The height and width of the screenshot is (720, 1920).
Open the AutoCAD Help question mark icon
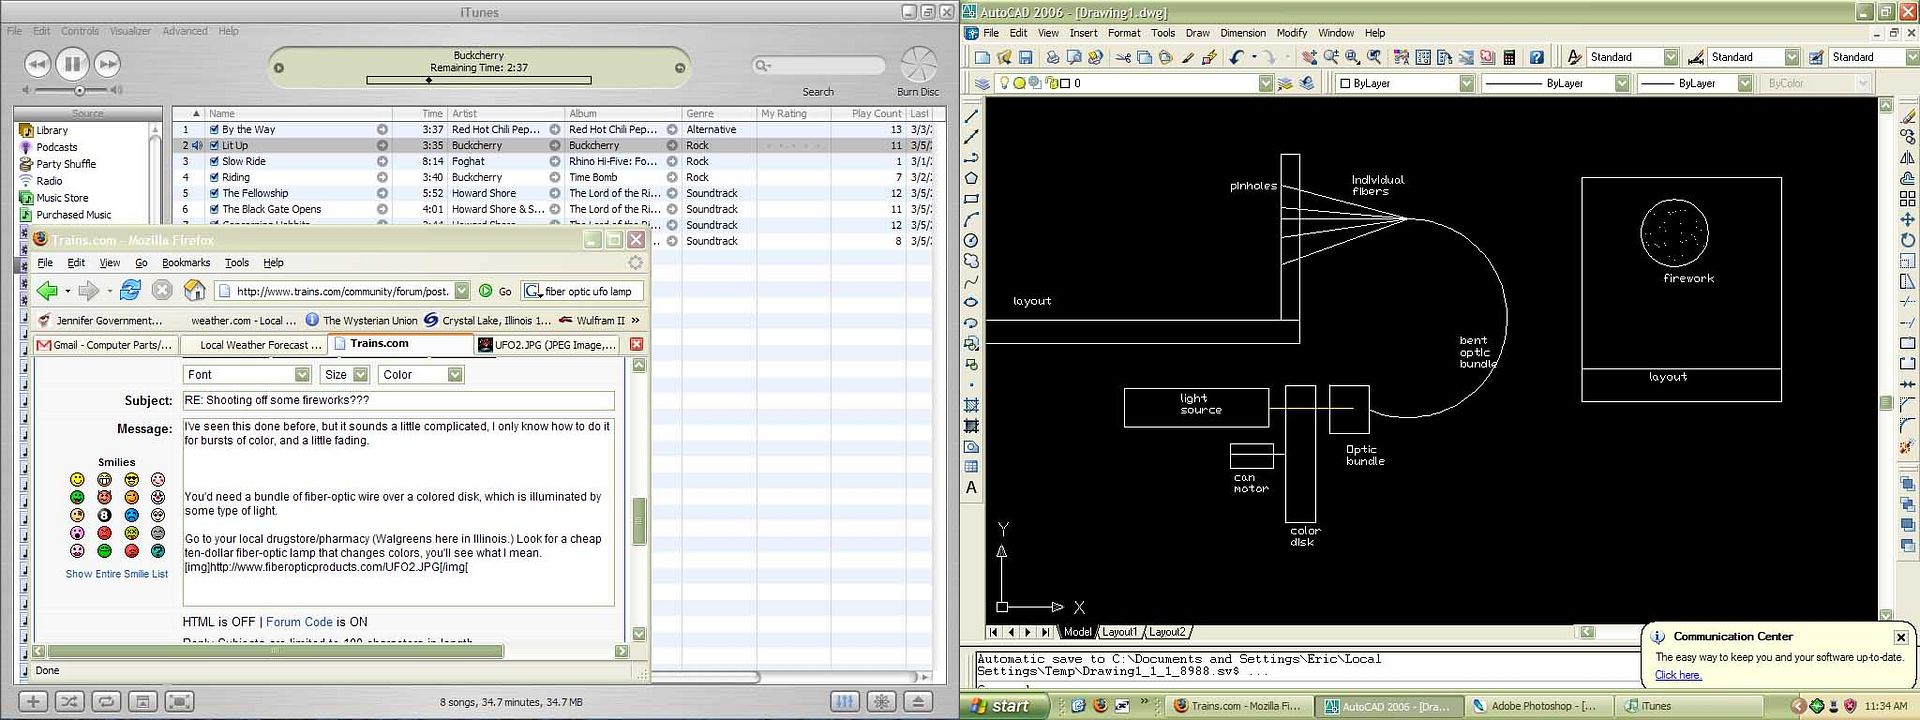(x=1537, y=58)
